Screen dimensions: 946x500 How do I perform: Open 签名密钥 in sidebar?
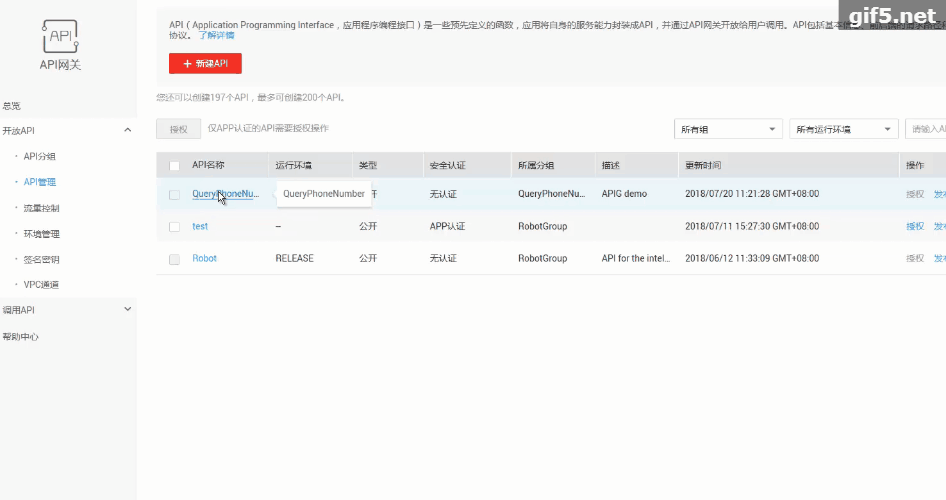coord(41,259)
